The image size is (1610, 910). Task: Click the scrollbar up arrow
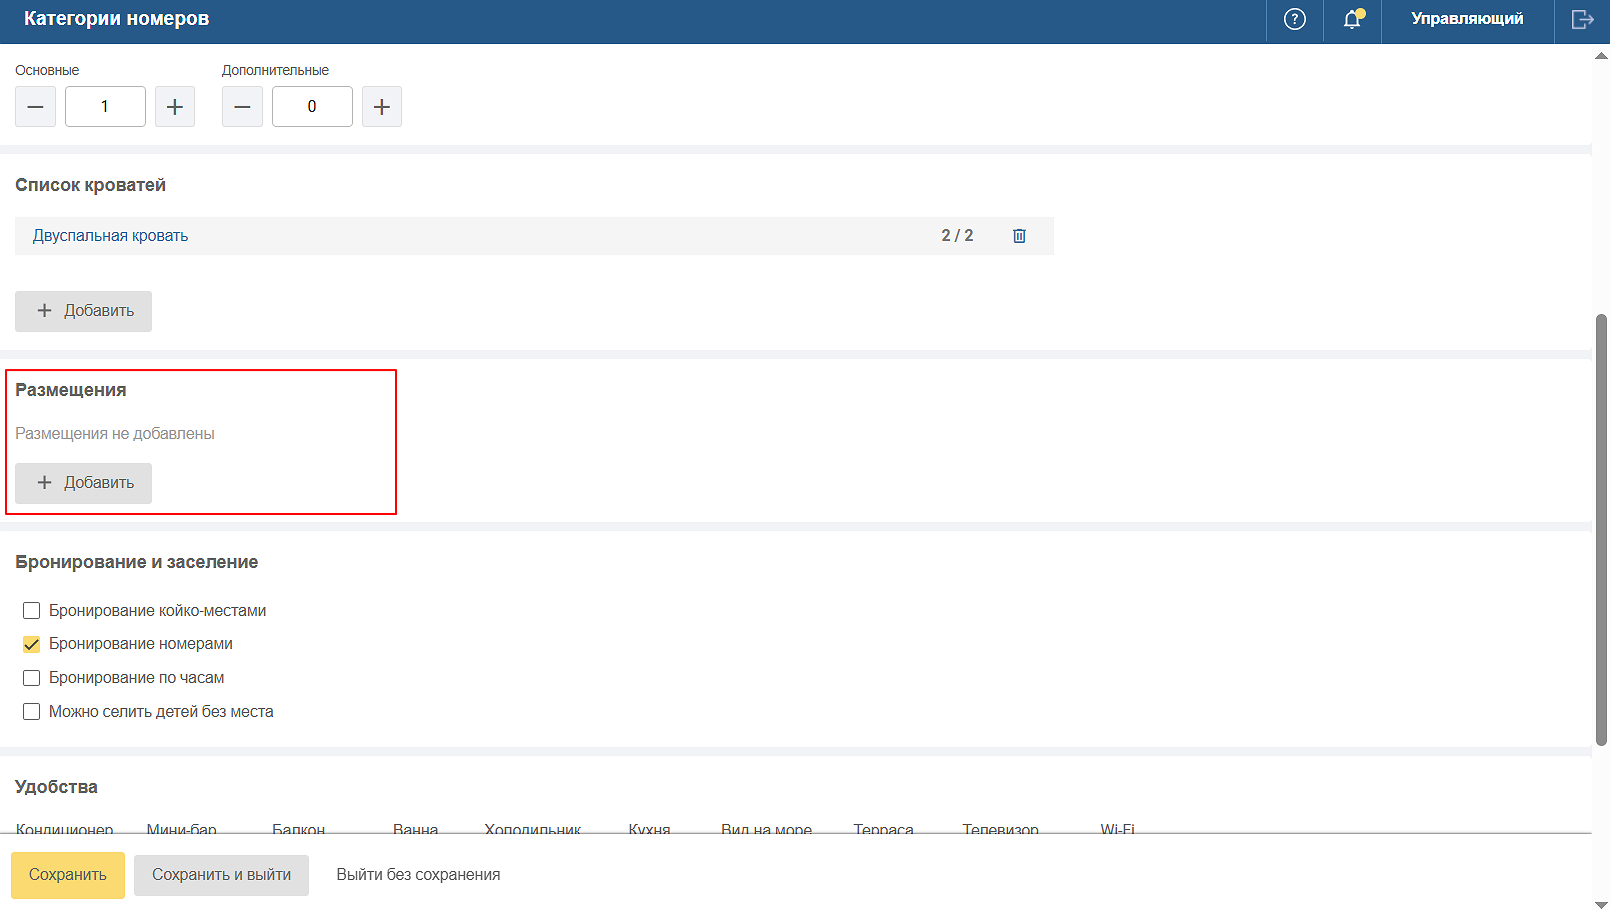[x=1601, y=56]
